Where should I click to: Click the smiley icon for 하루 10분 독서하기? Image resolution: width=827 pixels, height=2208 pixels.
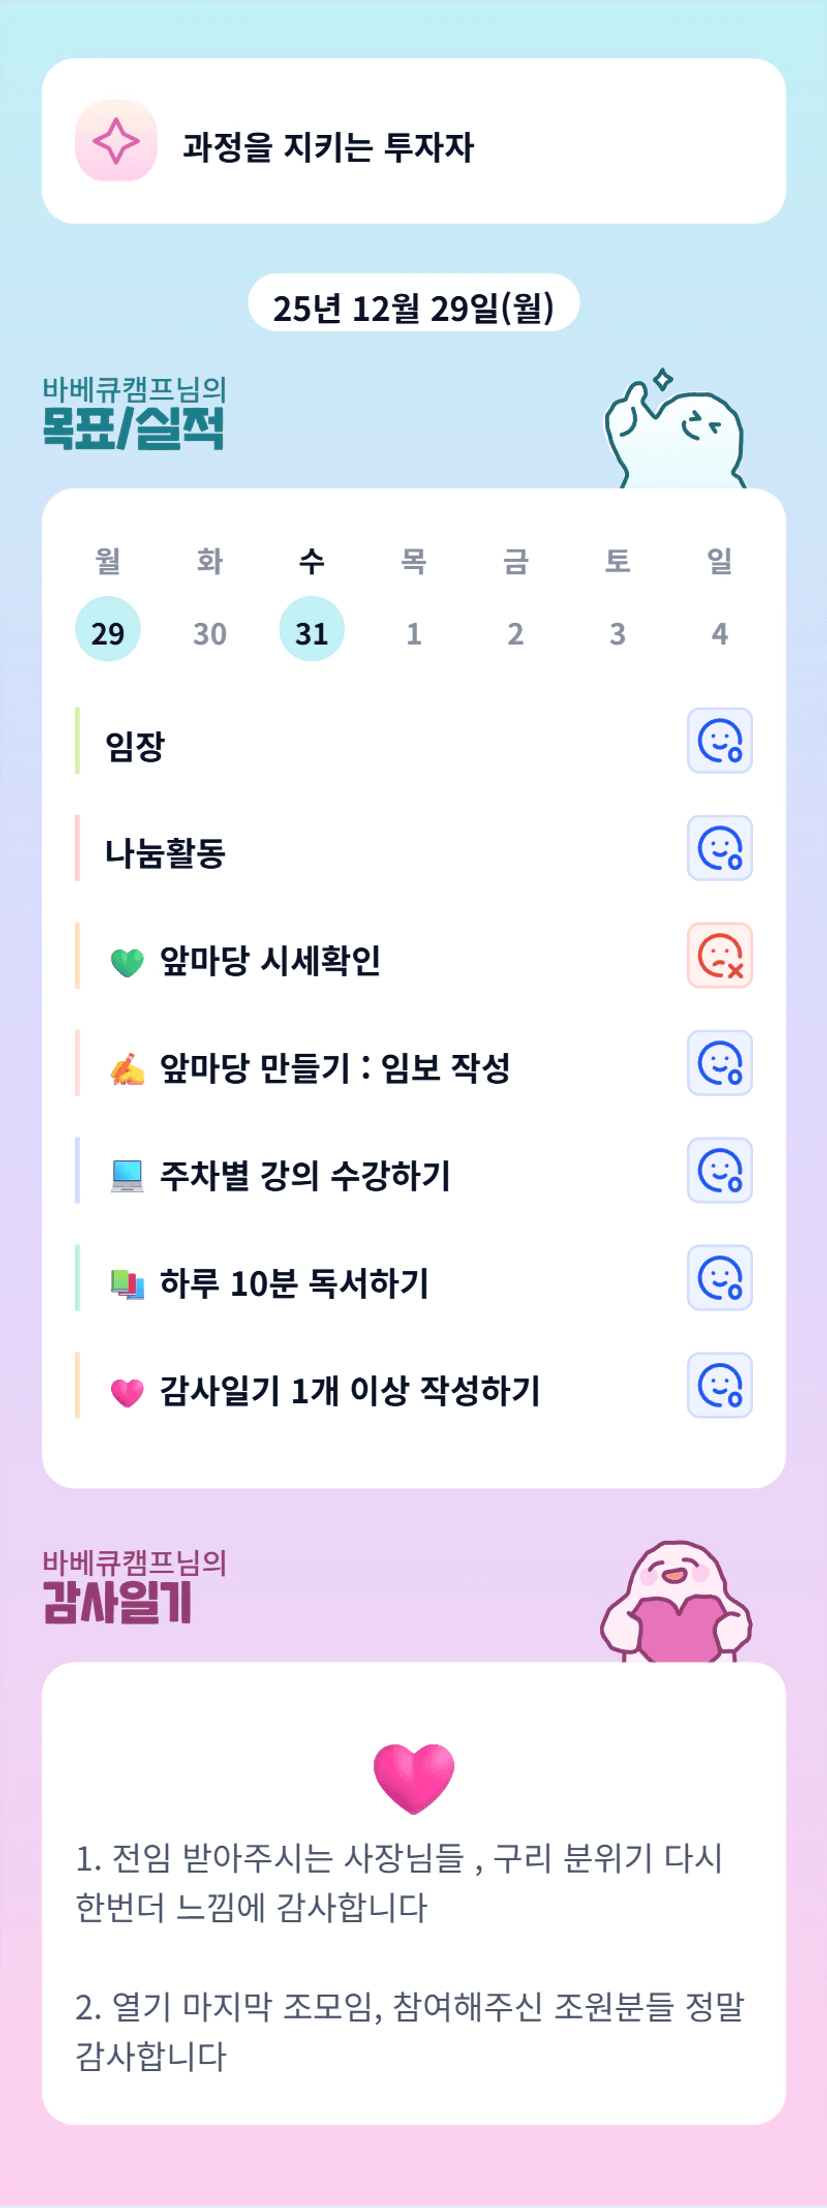[x=719, y=1278]
